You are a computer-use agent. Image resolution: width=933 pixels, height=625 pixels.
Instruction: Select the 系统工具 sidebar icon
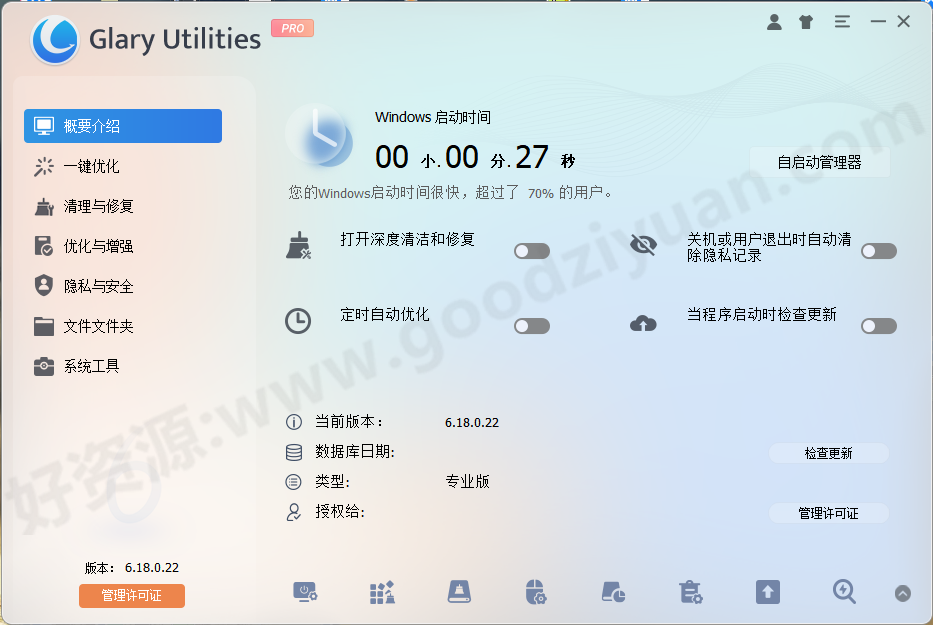click(44, 366)
